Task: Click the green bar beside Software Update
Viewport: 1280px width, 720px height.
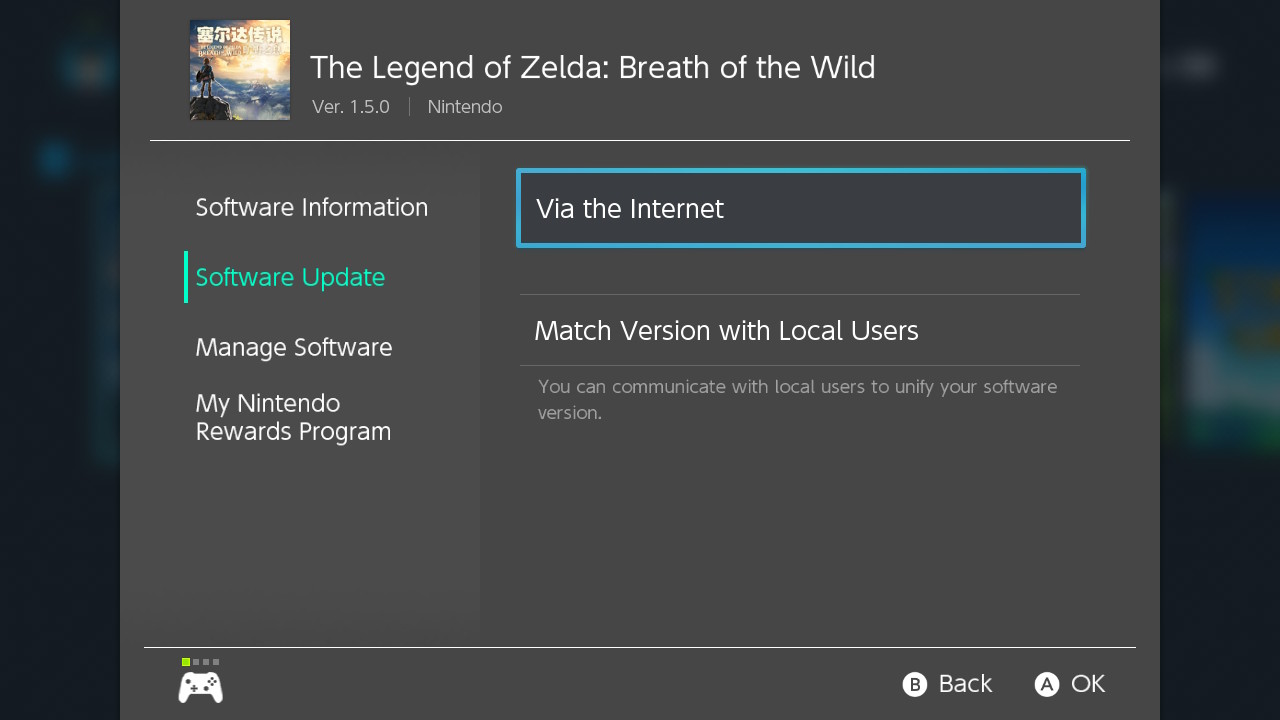Action: [x=186, y=277]
